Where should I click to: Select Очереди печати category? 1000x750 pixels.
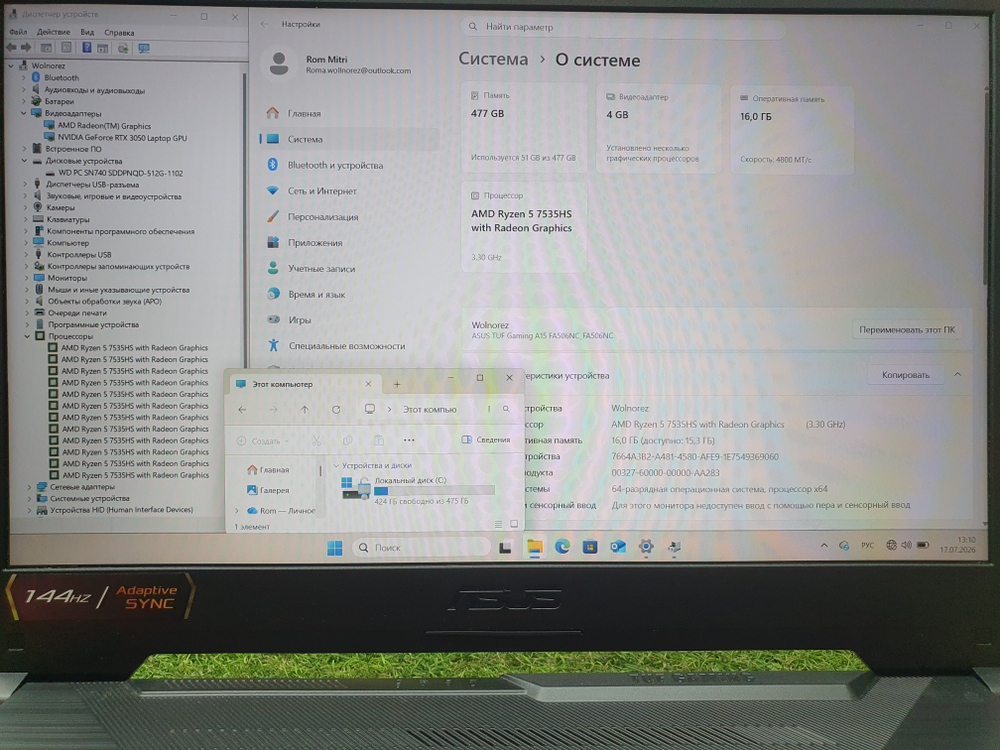coord(77,313)
